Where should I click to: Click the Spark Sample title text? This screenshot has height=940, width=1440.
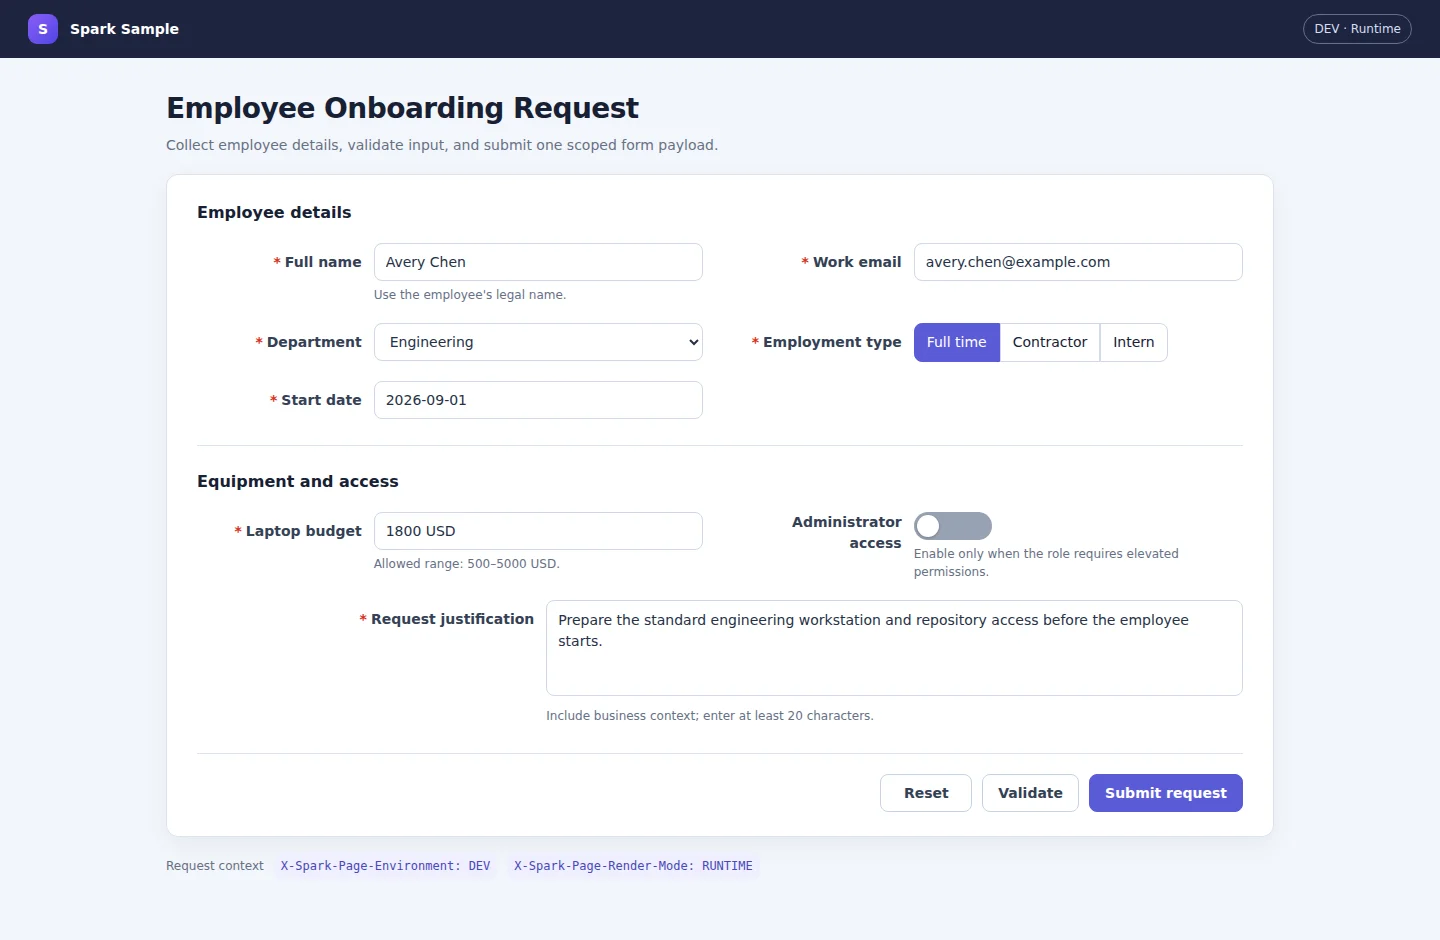(x=124, y=29)
